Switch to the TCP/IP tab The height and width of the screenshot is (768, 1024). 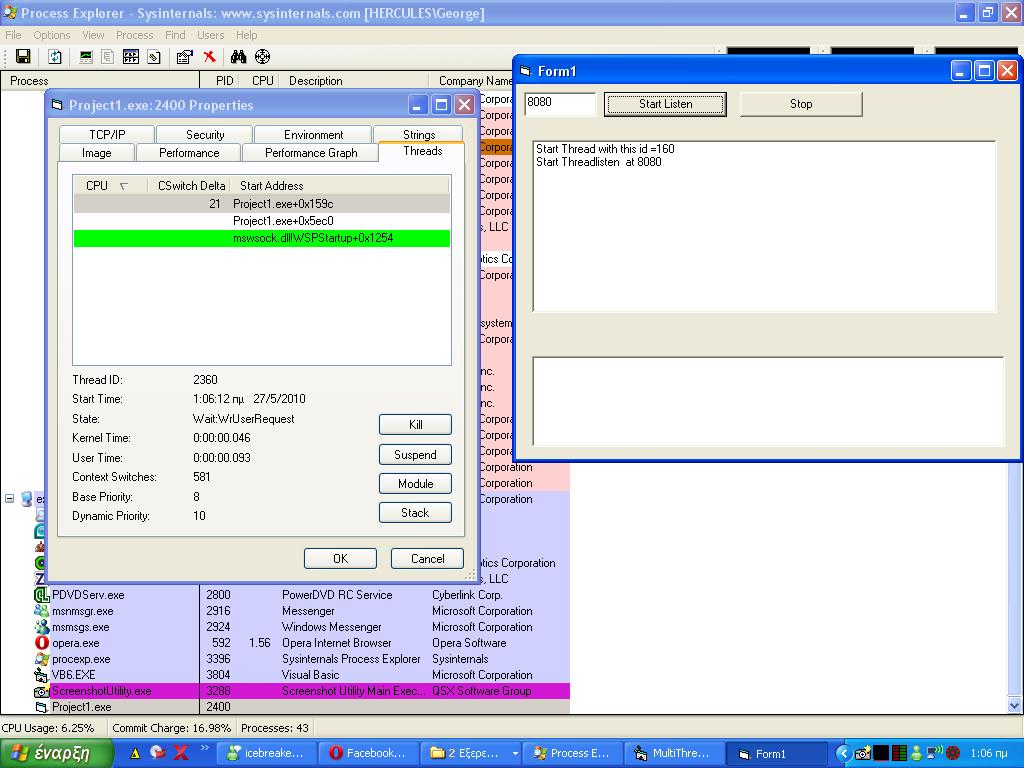(x=107, y=135)
